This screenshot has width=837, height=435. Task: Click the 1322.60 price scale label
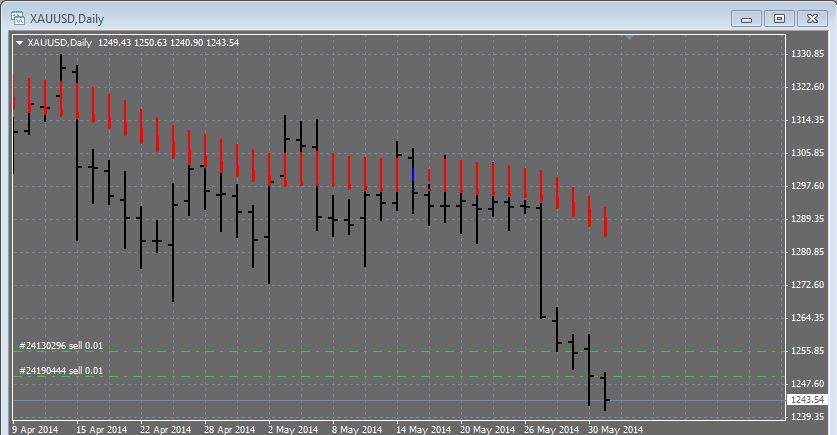pos(807,87)
